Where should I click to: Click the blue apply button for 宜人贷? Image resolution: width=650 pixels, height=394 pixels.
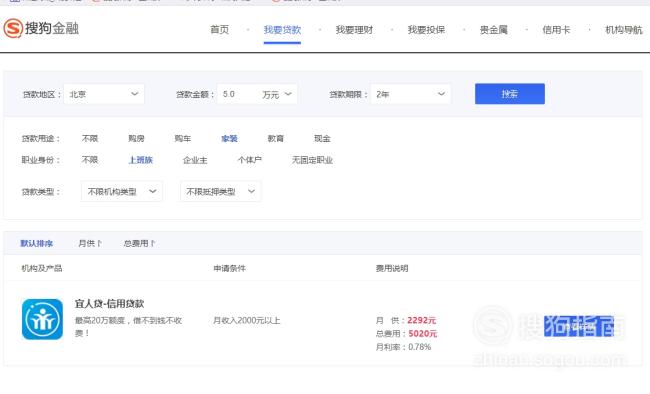[579, 326]
